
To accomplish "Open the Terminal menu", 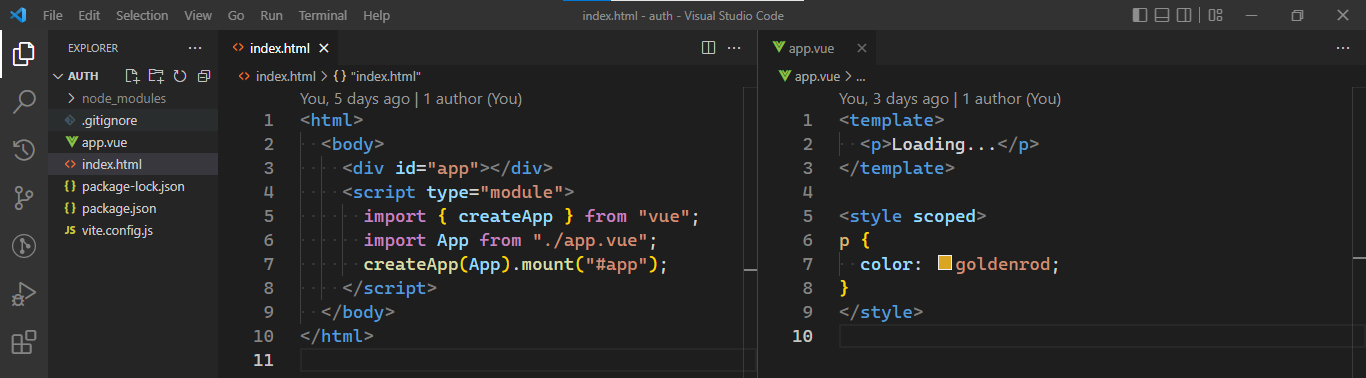I will [x=323, y=16].
